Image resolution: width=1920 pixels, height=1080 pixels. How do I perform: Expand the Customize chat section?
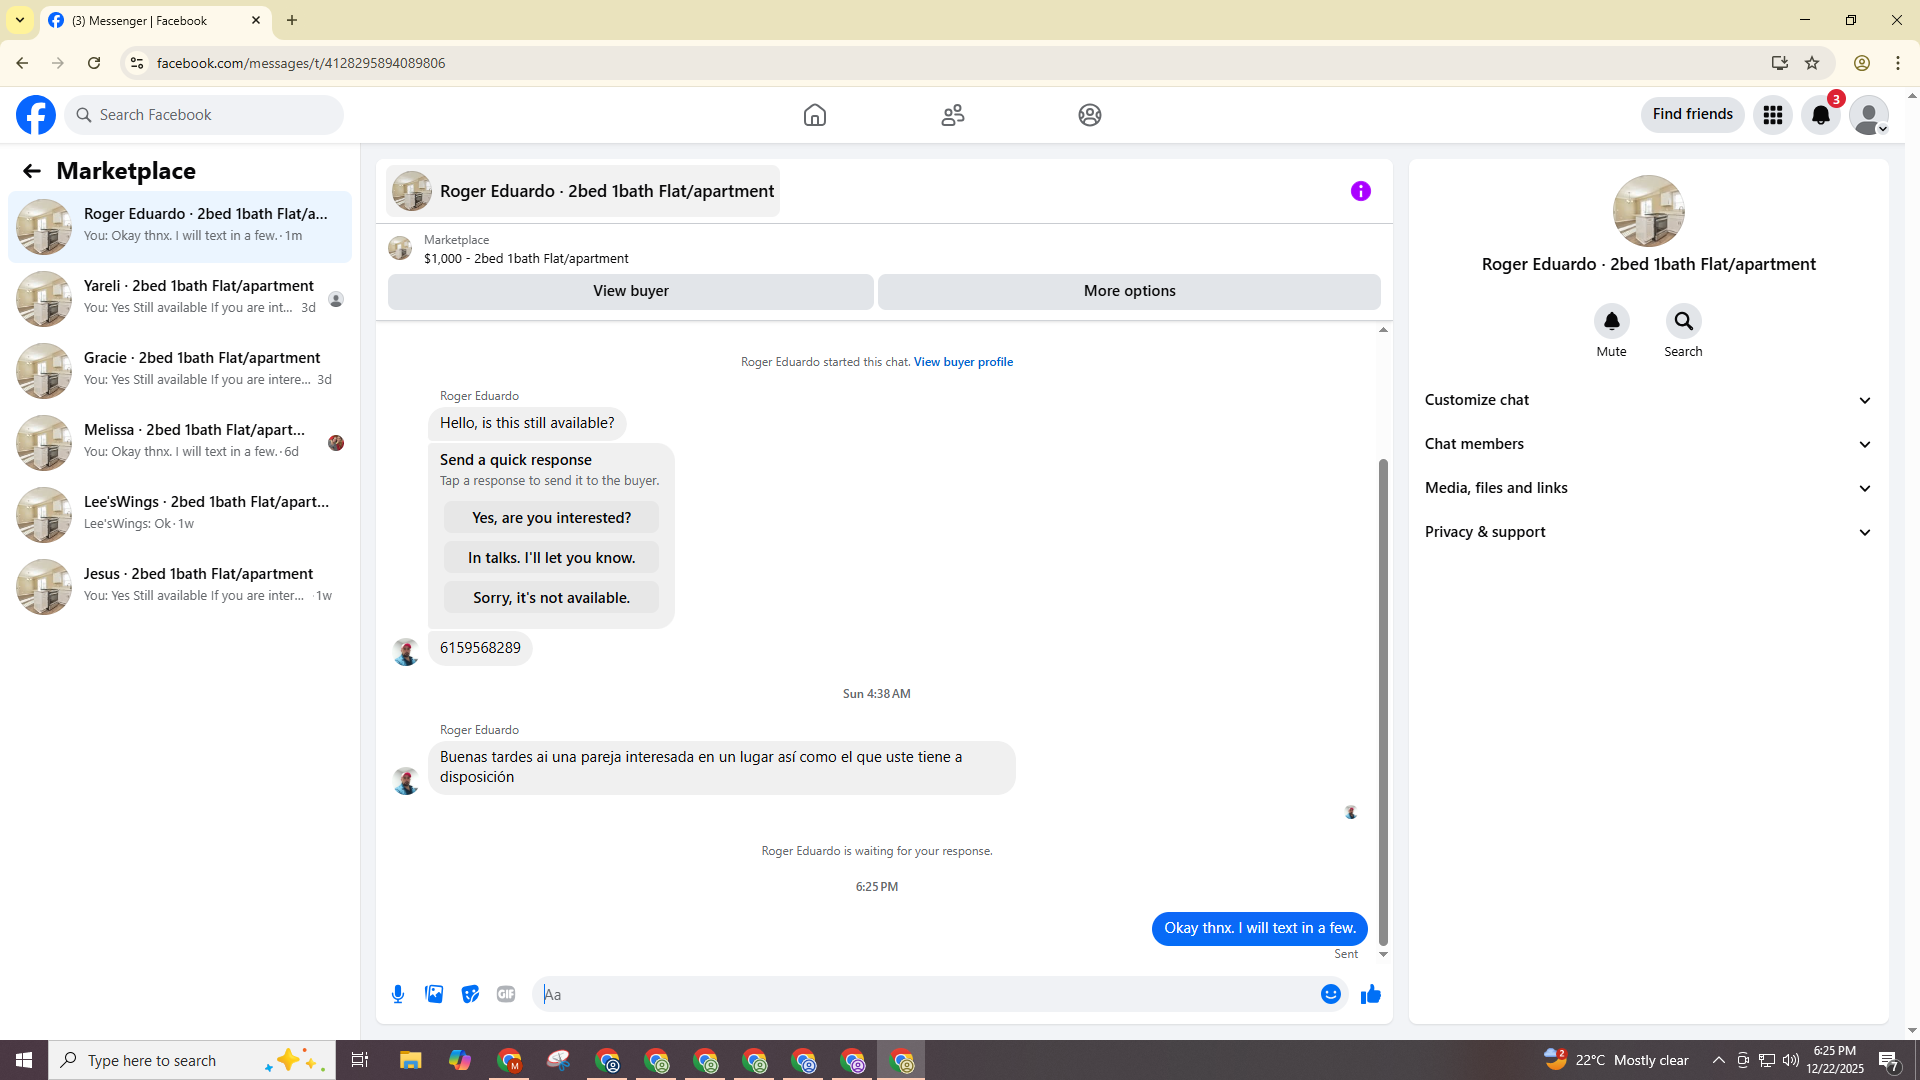[x=1648, y=400]
